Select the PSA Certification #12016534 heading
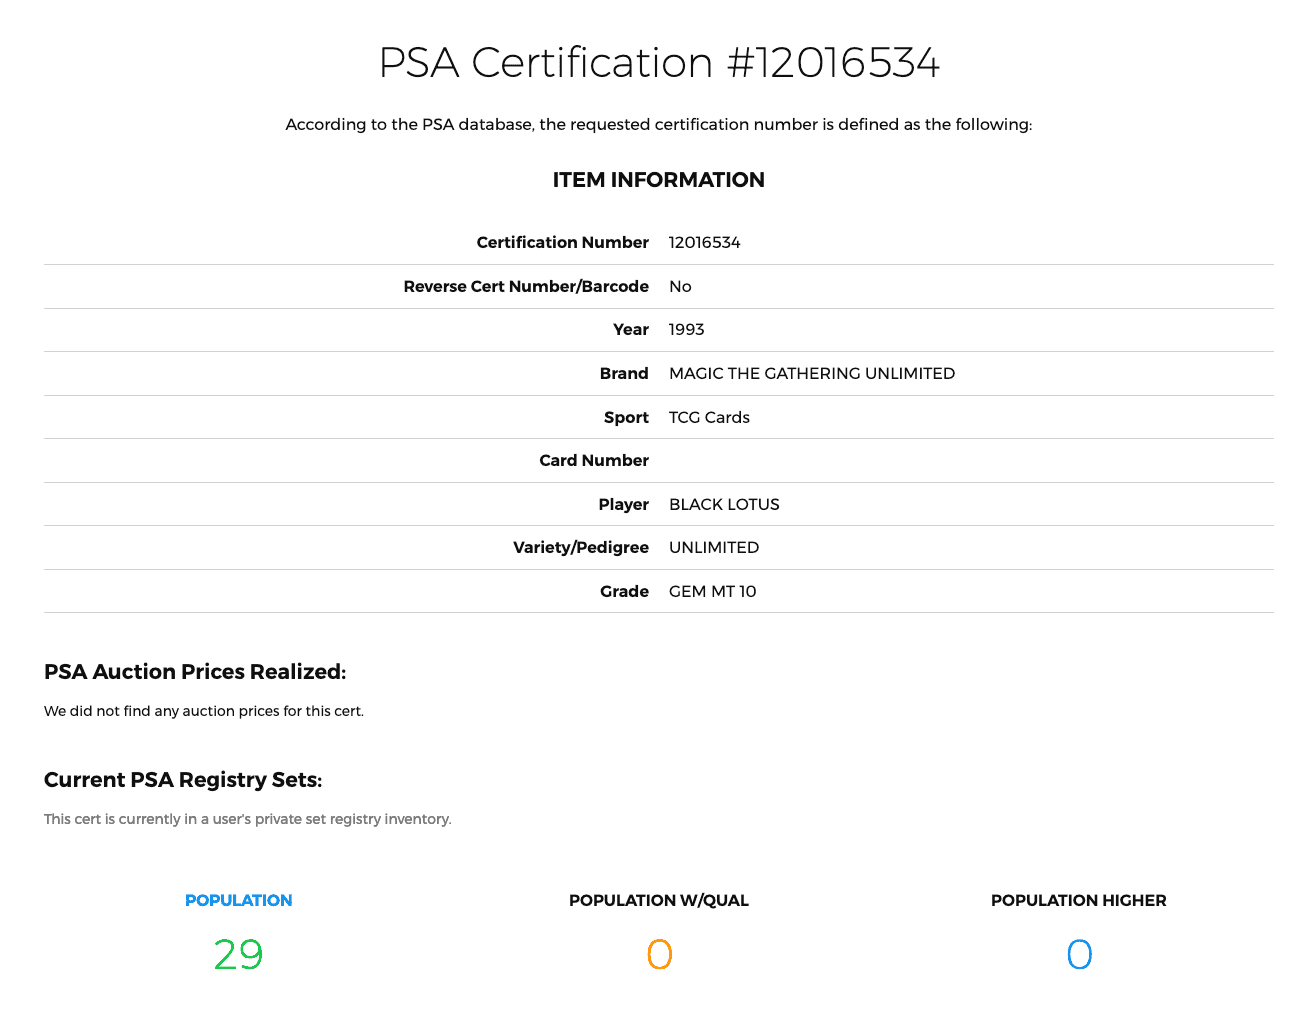This screenshot has width=1290, height=1016. 659,62
